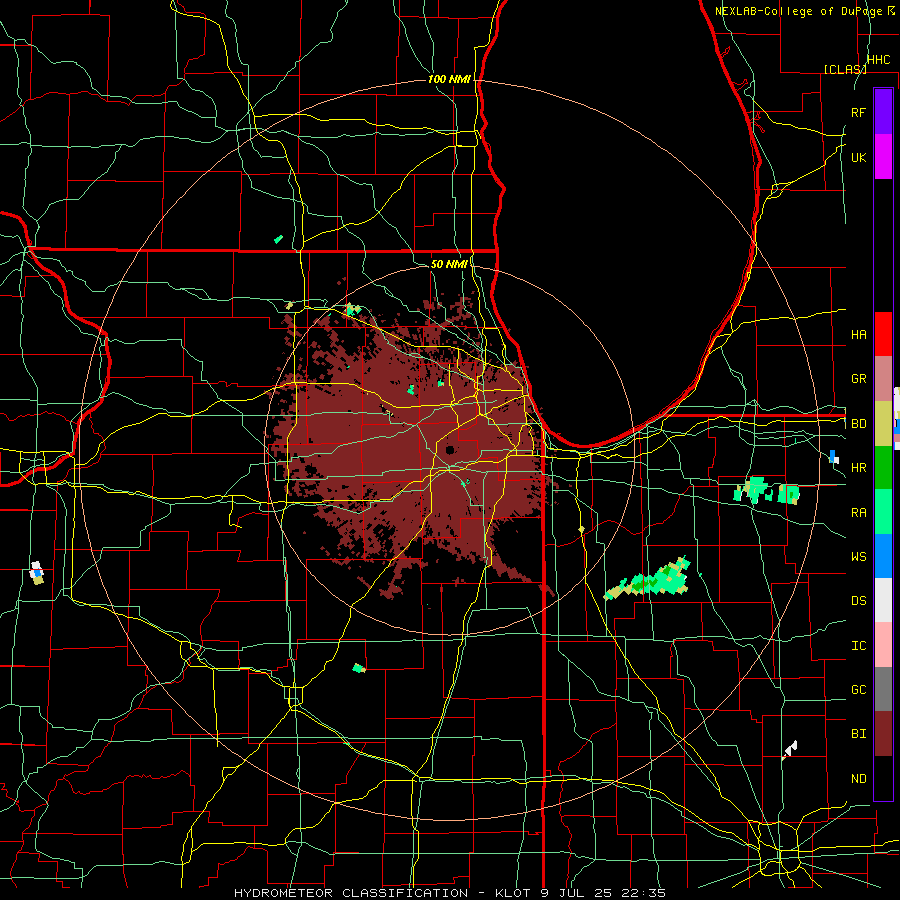Screen dimensions: 900x900
Task: Pick the light pink IC legend swatch
Action: [883, 645]
